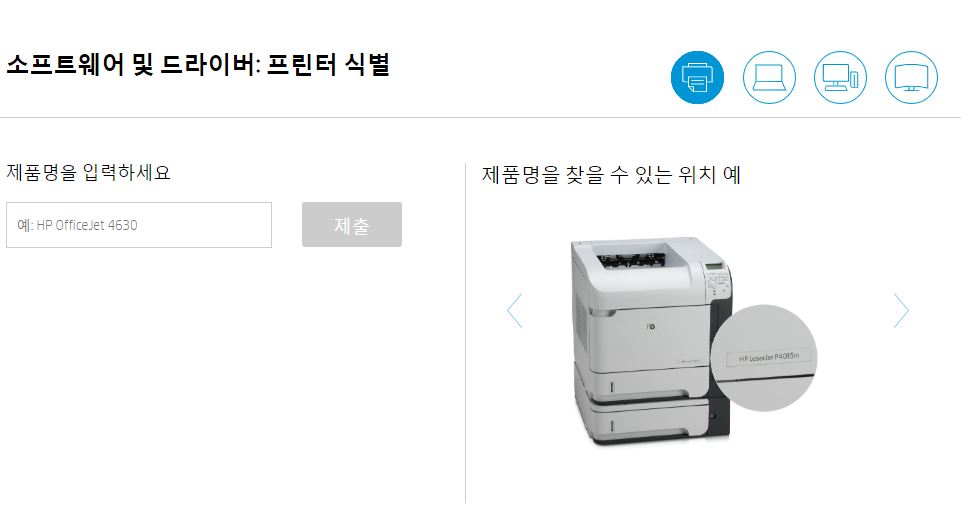Click the 제품명을 찾을 수 있는 위치 예 heading

point(611,174)
